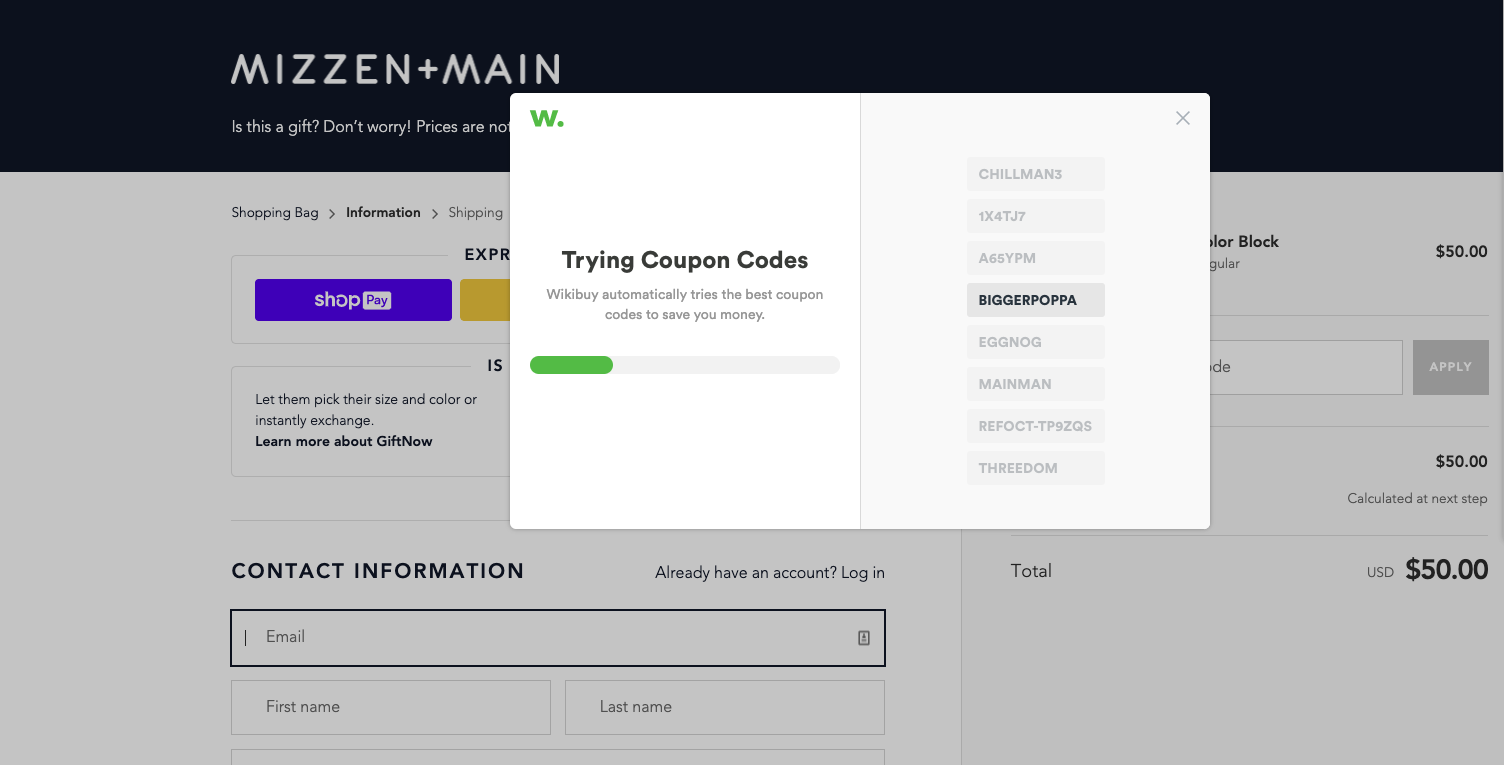Click the discount code input field
Image resolution: width=1504 pixels, height=765 pixels.
click(x=1306, y=367)
